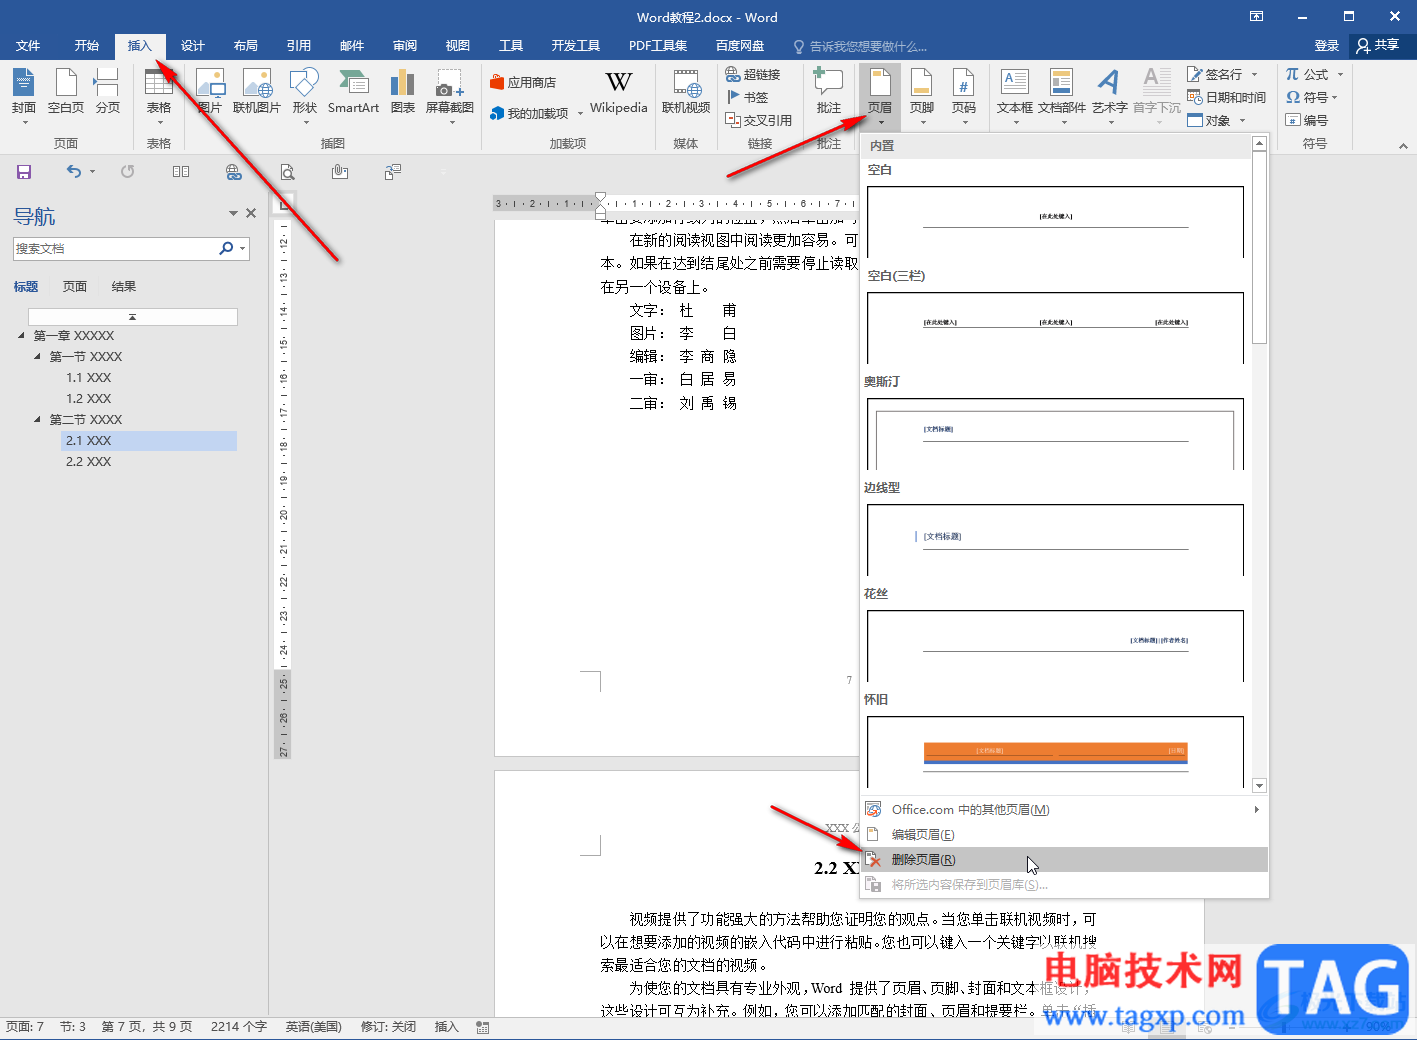This screenshot has height=1040, width=1417.
Task: Select the 怀旧 orange header thumbnail
Action: 1055,752
